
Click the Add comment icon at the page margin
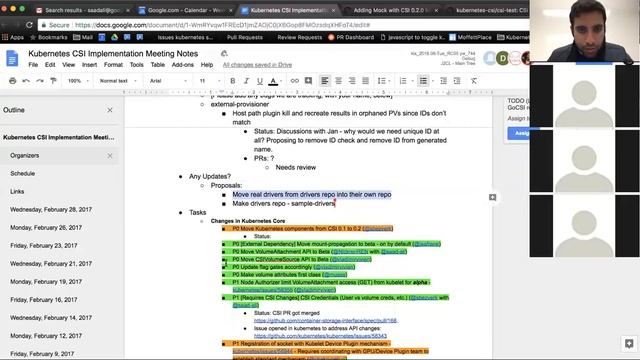493,198
